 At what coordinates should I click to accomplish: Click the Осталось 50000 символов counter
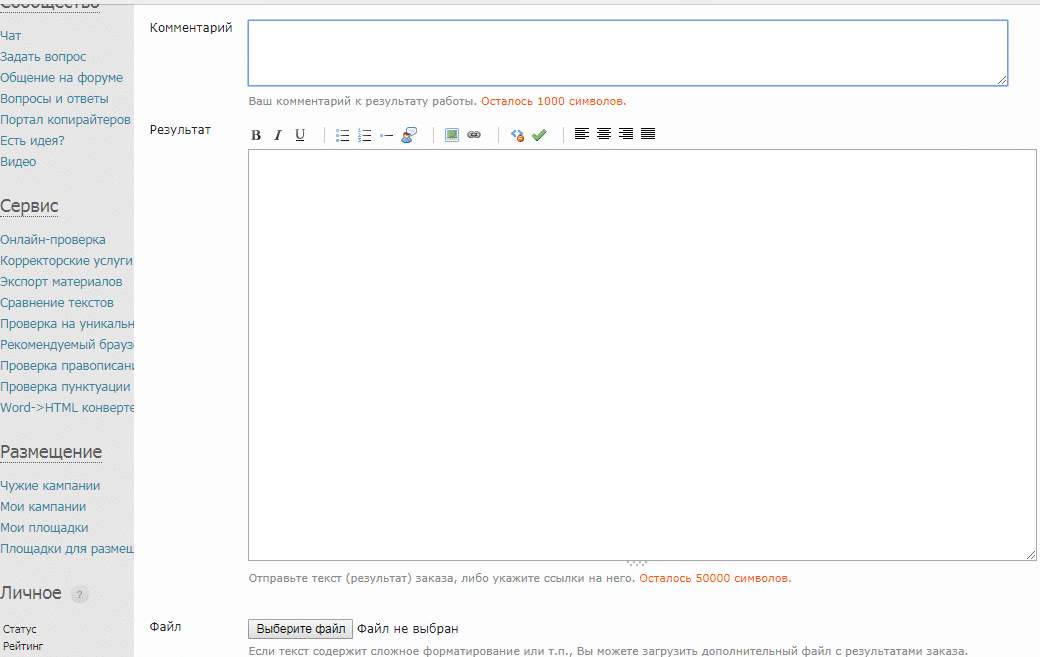coord(715,578)
